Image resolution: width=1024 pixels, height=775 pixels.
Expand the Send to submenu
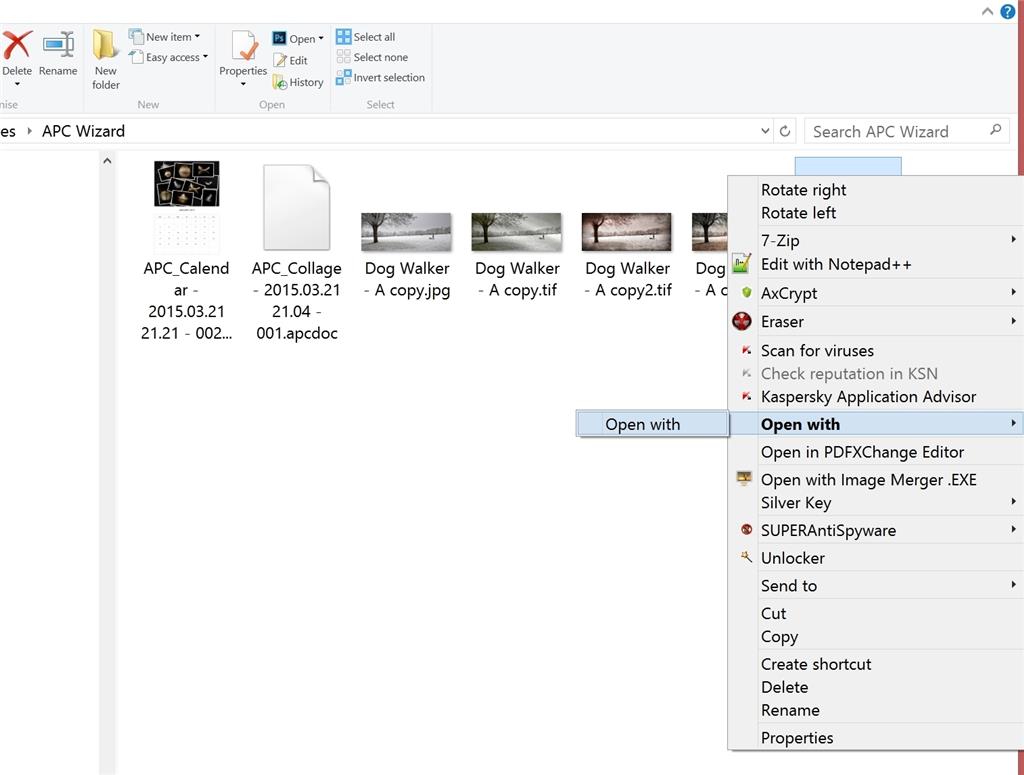click(x=875, y=586)
